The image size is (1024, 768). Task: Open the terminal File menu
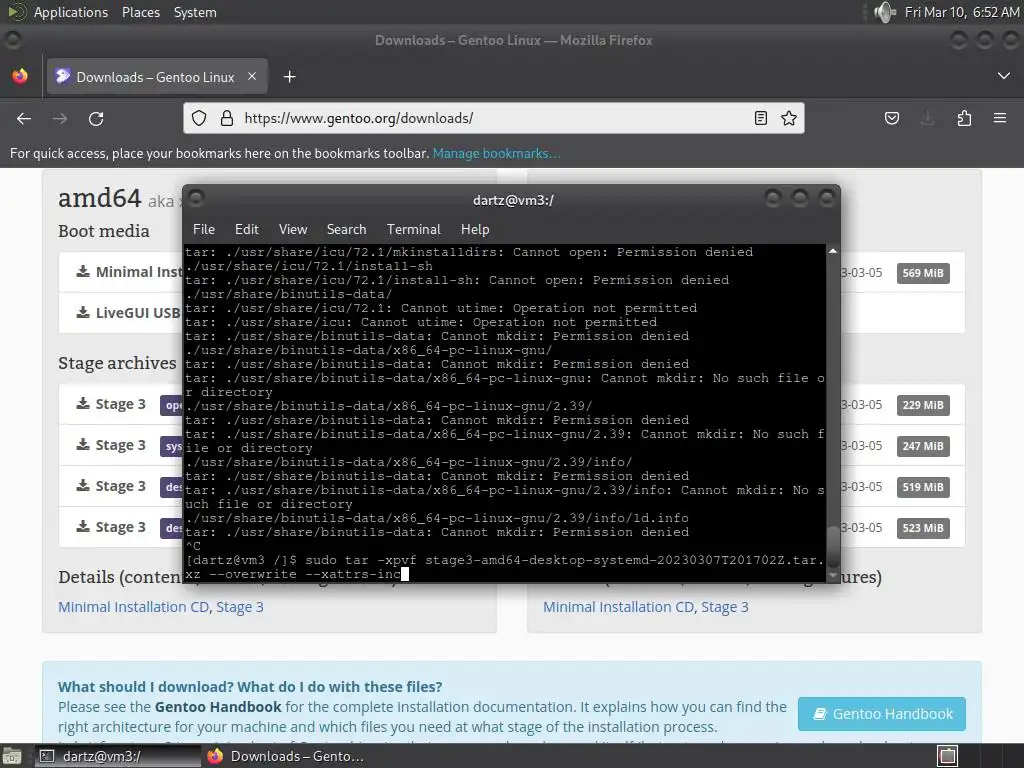[x=204, y=229]
